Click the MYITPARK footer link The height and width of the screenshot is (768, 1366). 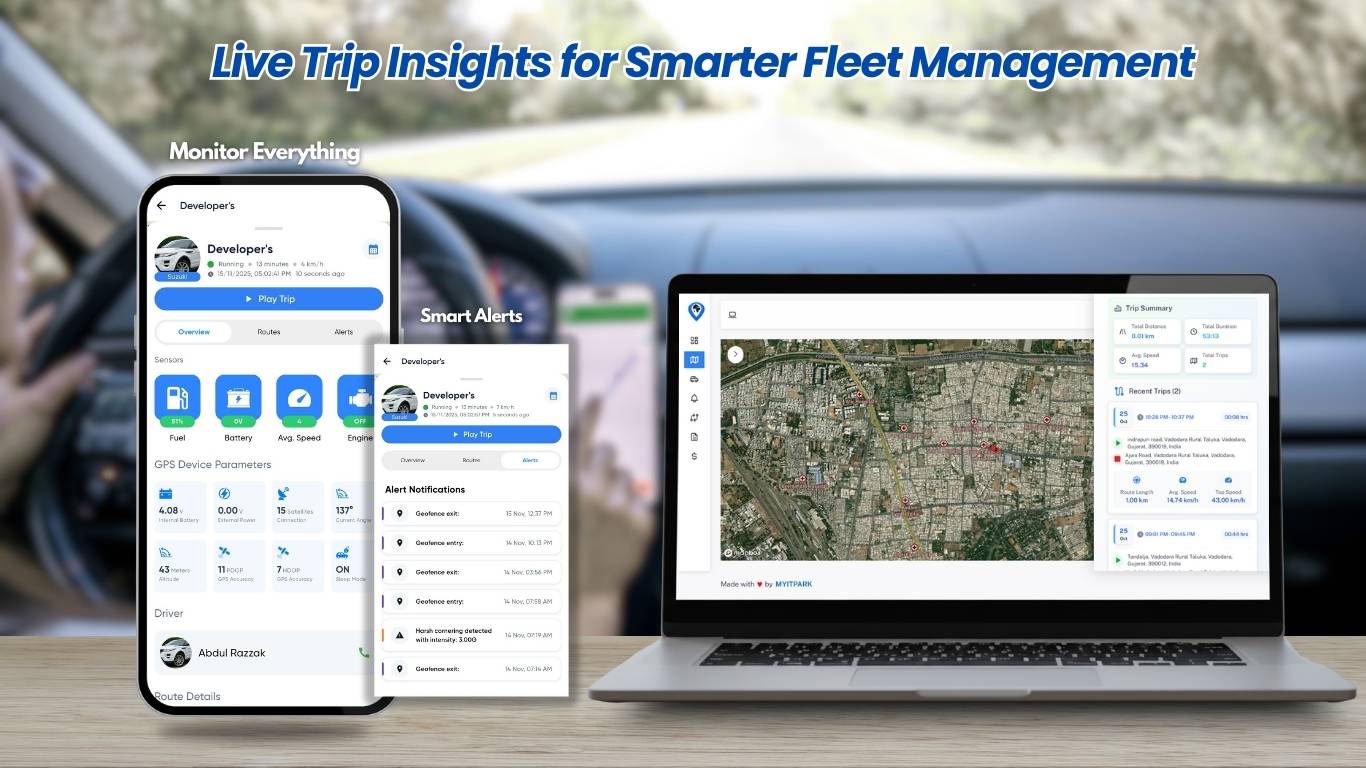[794, 584]
